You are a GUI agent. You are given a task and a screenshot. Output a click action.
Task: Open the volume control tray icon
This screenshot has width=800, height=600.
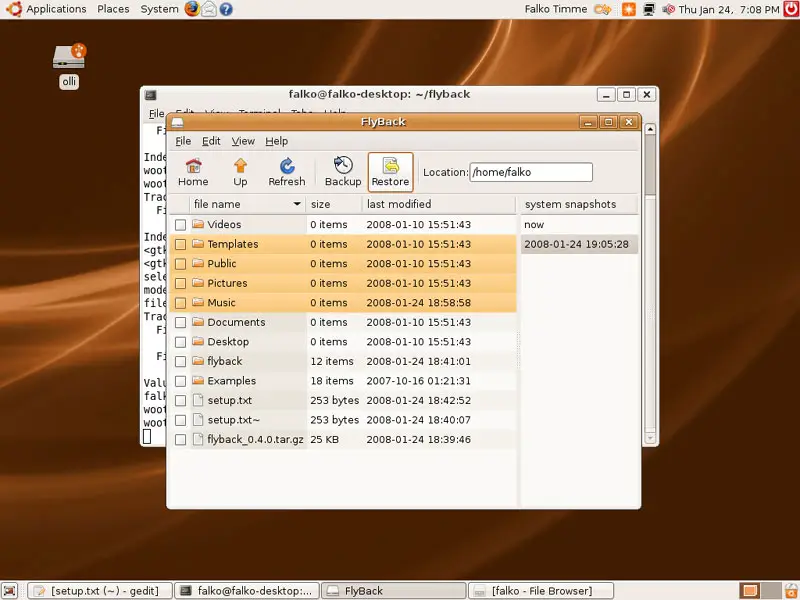pyautogui.click(x=668, y=9)
